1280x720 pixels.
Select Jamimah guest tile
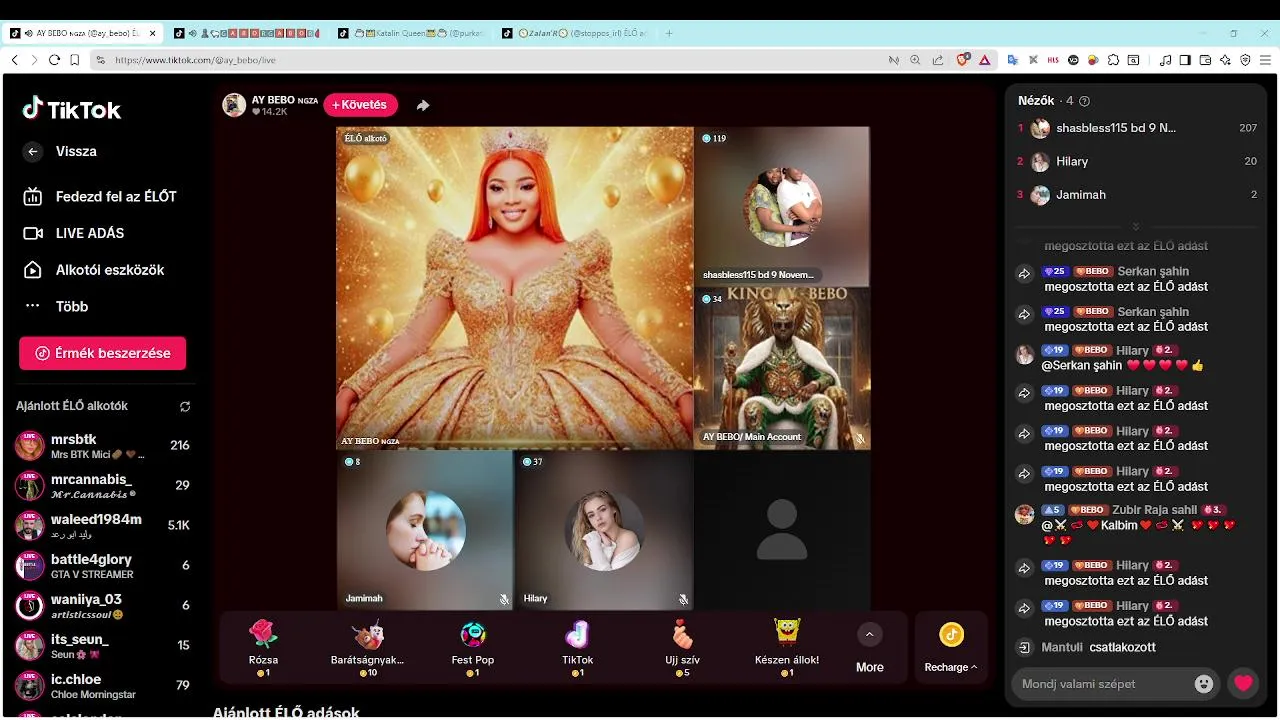point(425,530)
